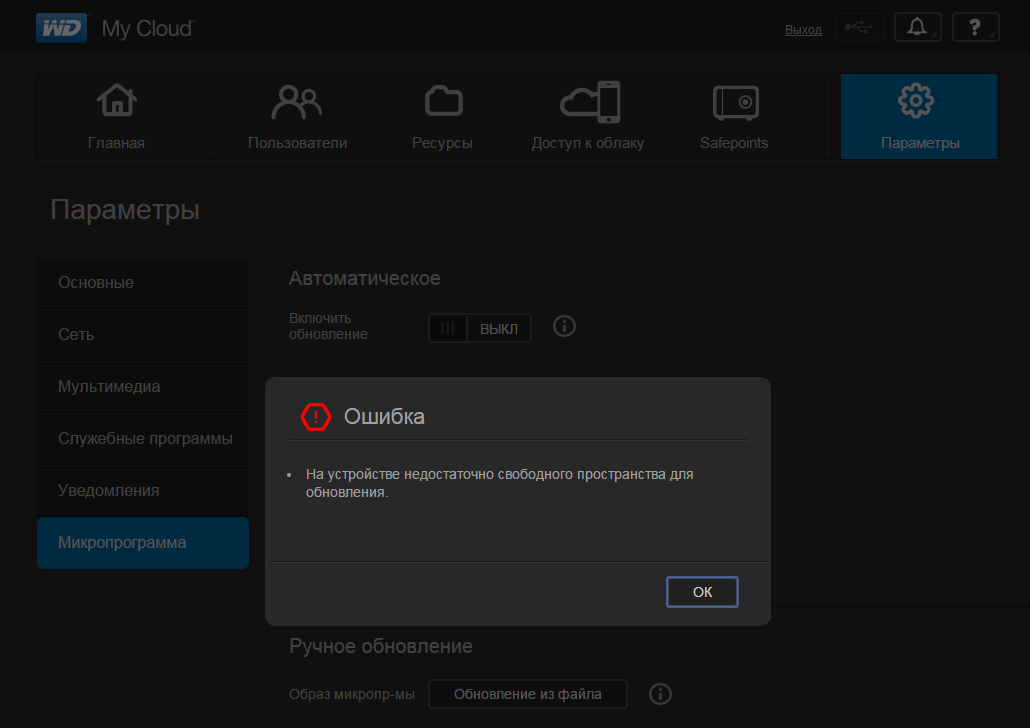Screen dimensions: 1030x728
Task: Select Основные in settings sidebar
Action: point(143,283)
